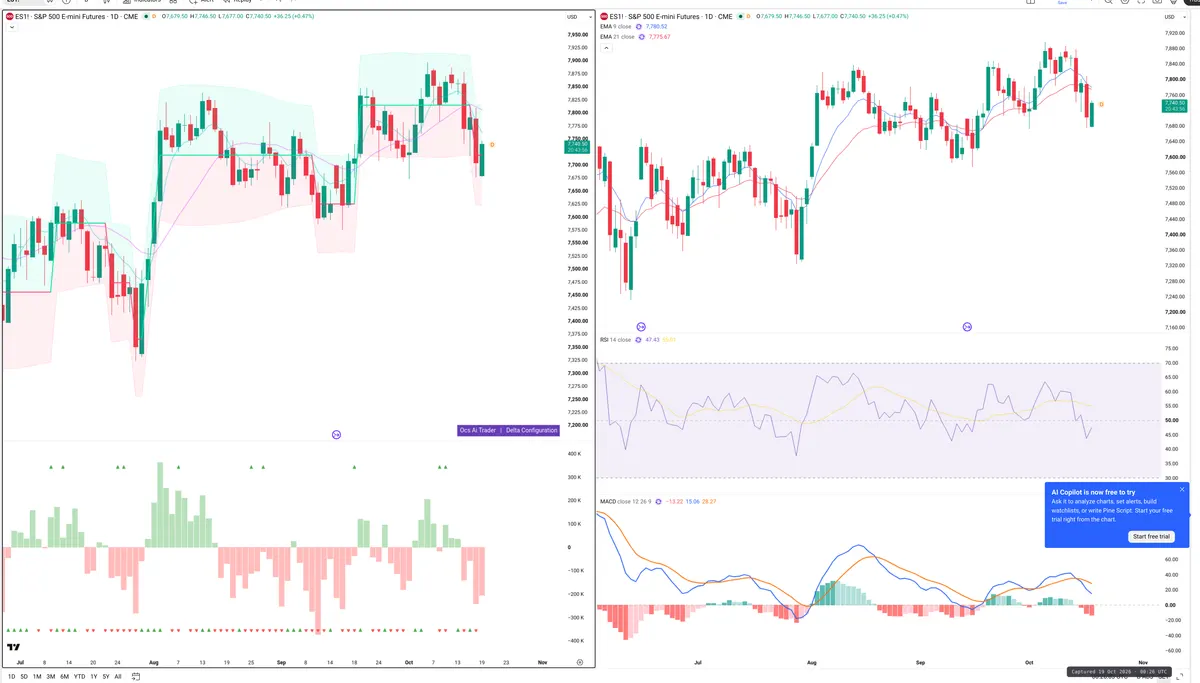This screenshot has width=1200, height=683.
Task: Select the RSI 14 close legend
Action: click(x=615, y=340)
